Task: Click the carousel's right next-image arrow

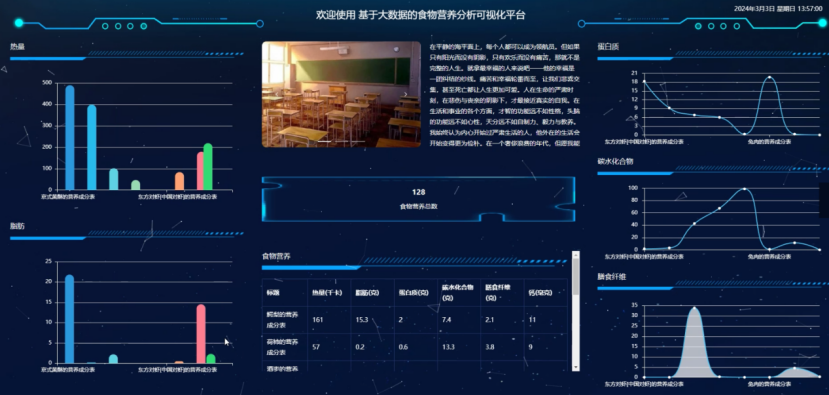Action: pyautogui.click(x=406, y=94)
